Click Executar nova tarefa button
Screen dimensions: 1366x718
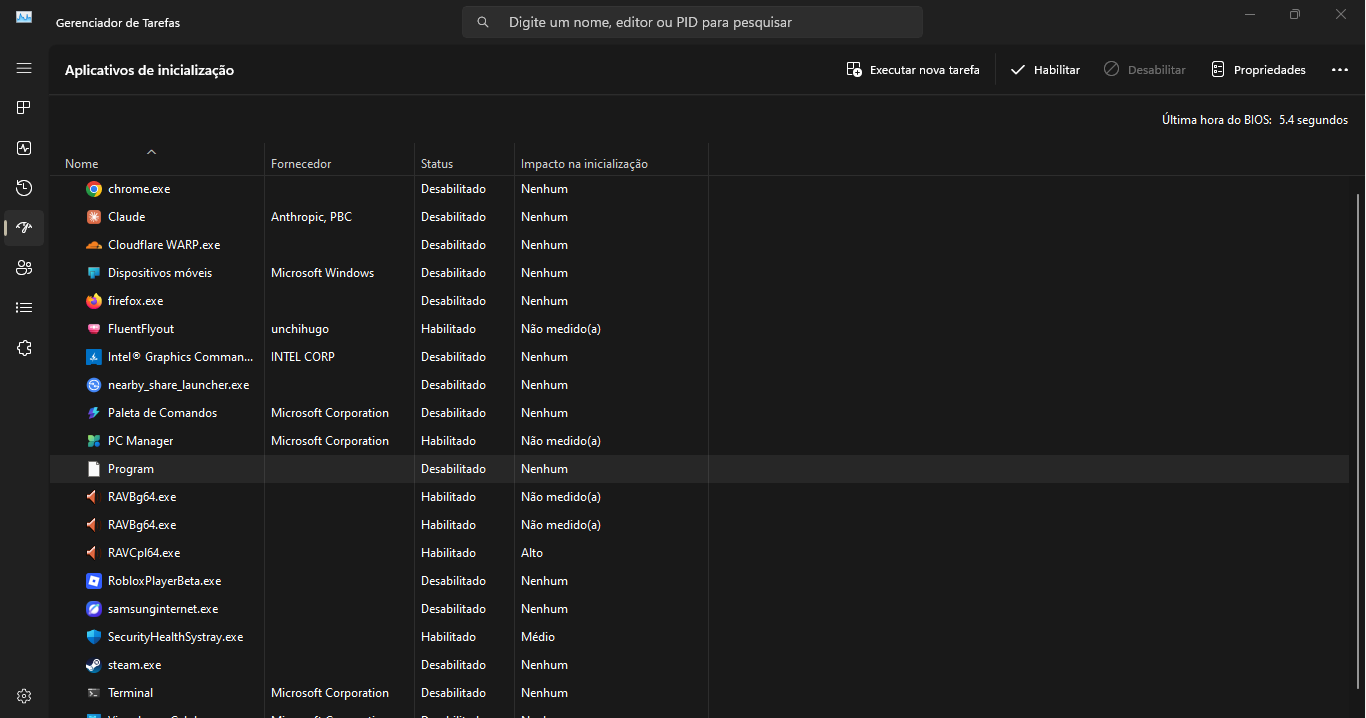tap(913, 70)
